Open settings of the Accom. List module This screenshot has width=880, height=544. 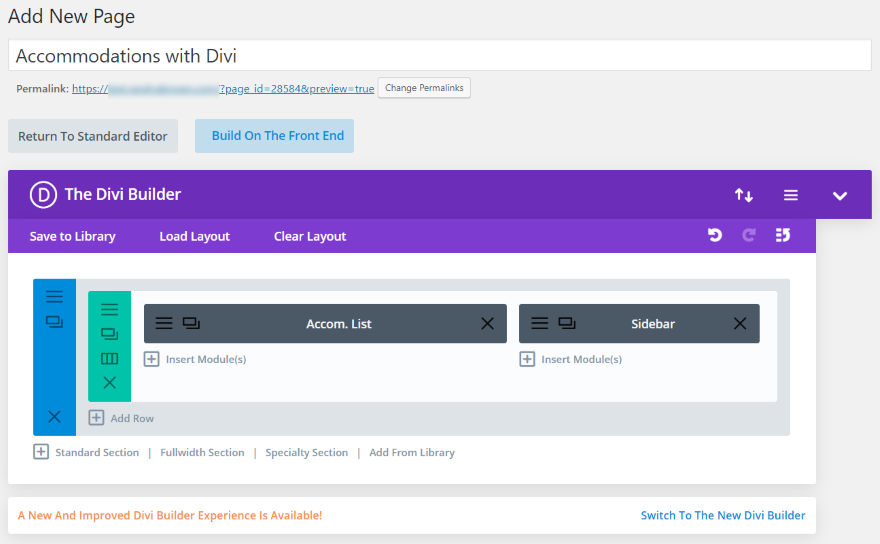coord(164,323)
